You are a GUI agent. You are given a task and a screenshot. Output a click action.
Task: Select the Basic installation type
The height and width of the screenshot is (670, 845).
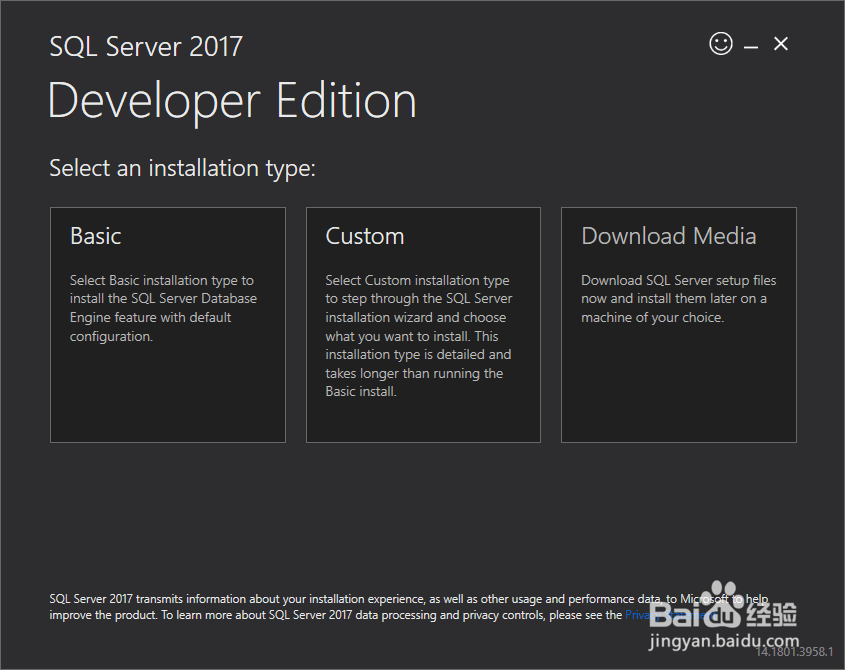[168, 325]
